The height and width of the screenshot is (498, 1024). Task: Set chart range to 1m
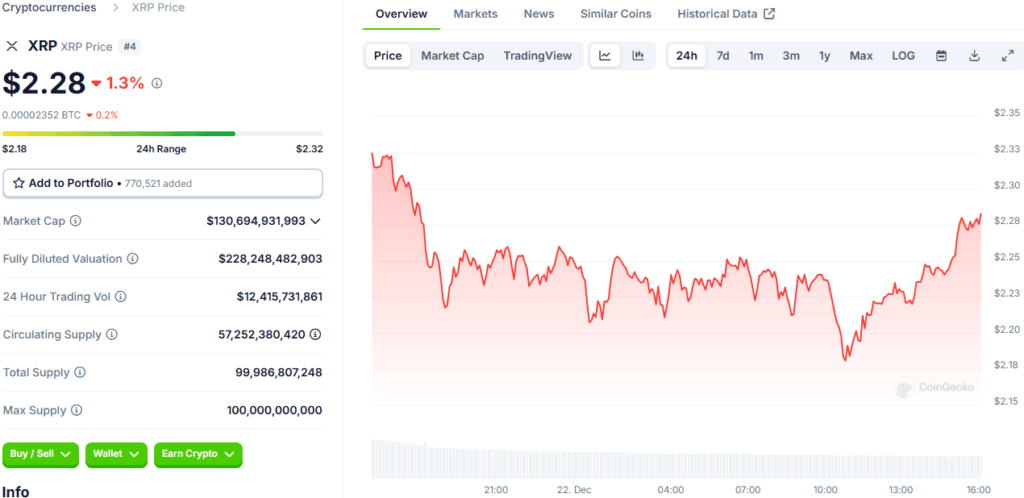click(x=756, y=56)
